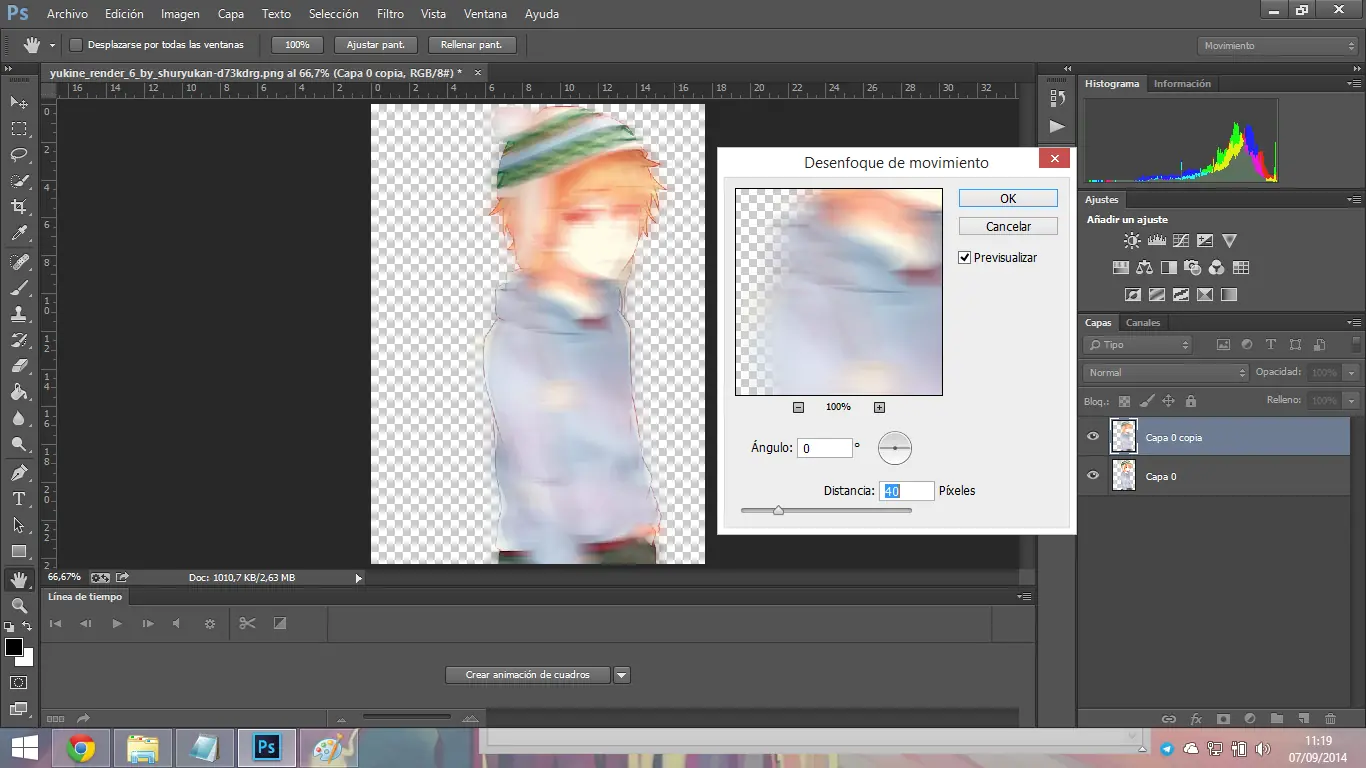
Task: Select the Clone Stamp tool
Action: click(x=19, y=314)
